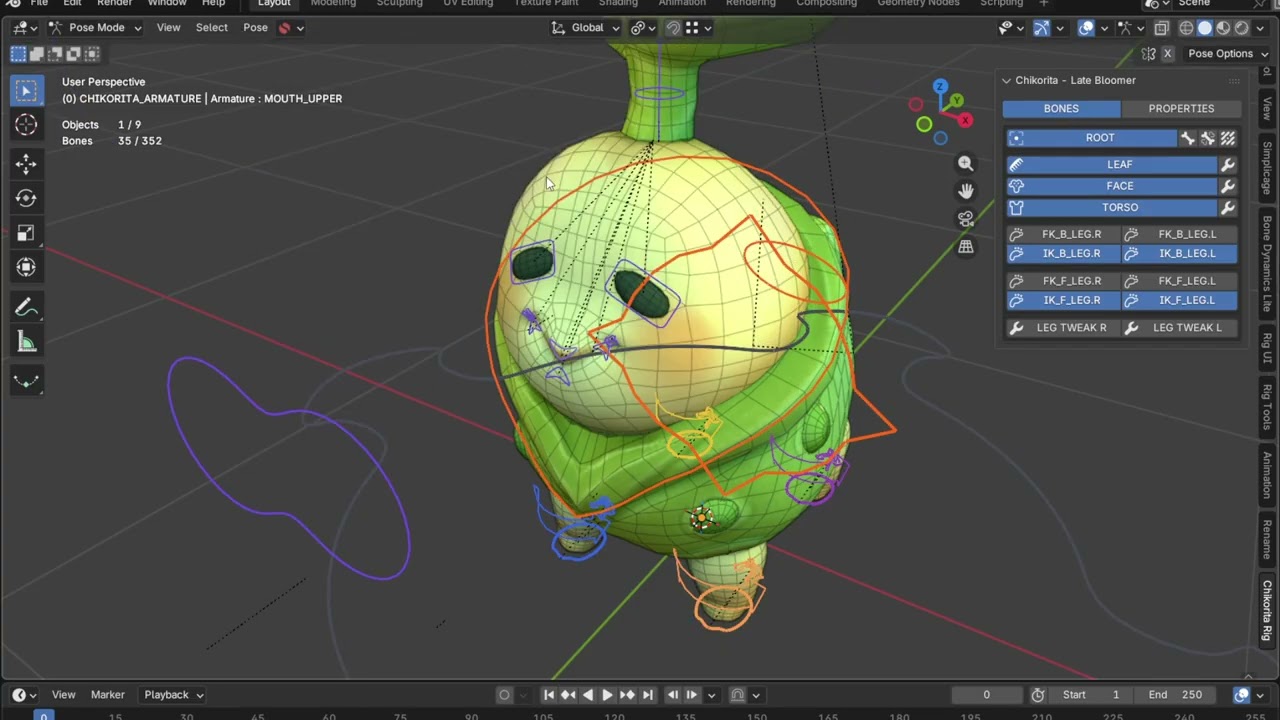Open wrench settings for FACE row

[x=1228, y=186]
